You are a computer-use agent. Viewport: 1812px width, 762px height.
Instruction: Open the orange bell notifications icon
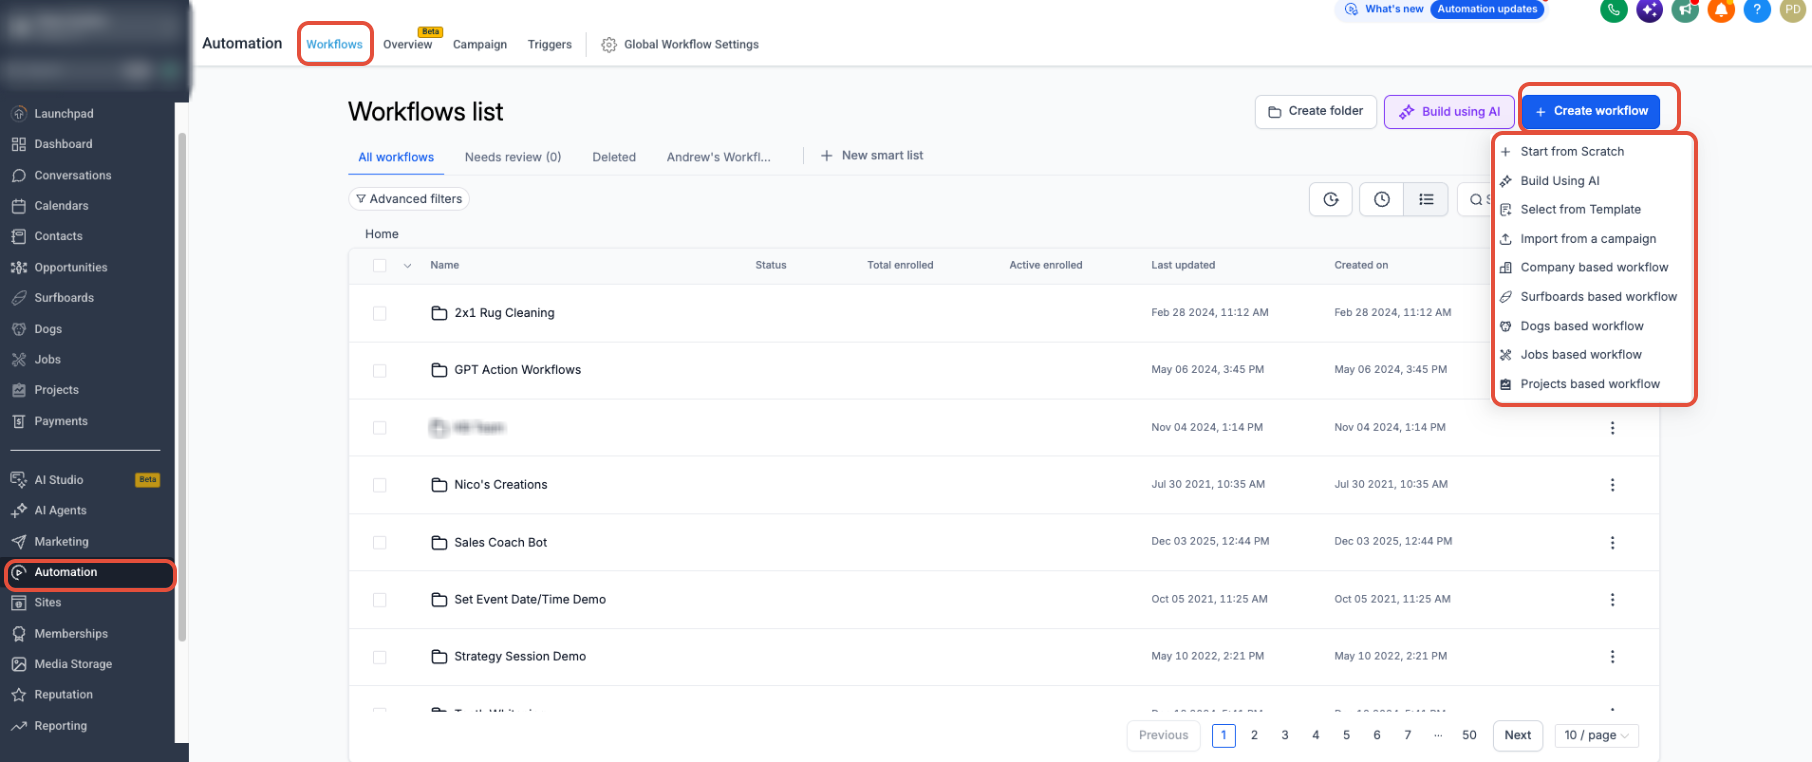click(x=1721, y=10)
